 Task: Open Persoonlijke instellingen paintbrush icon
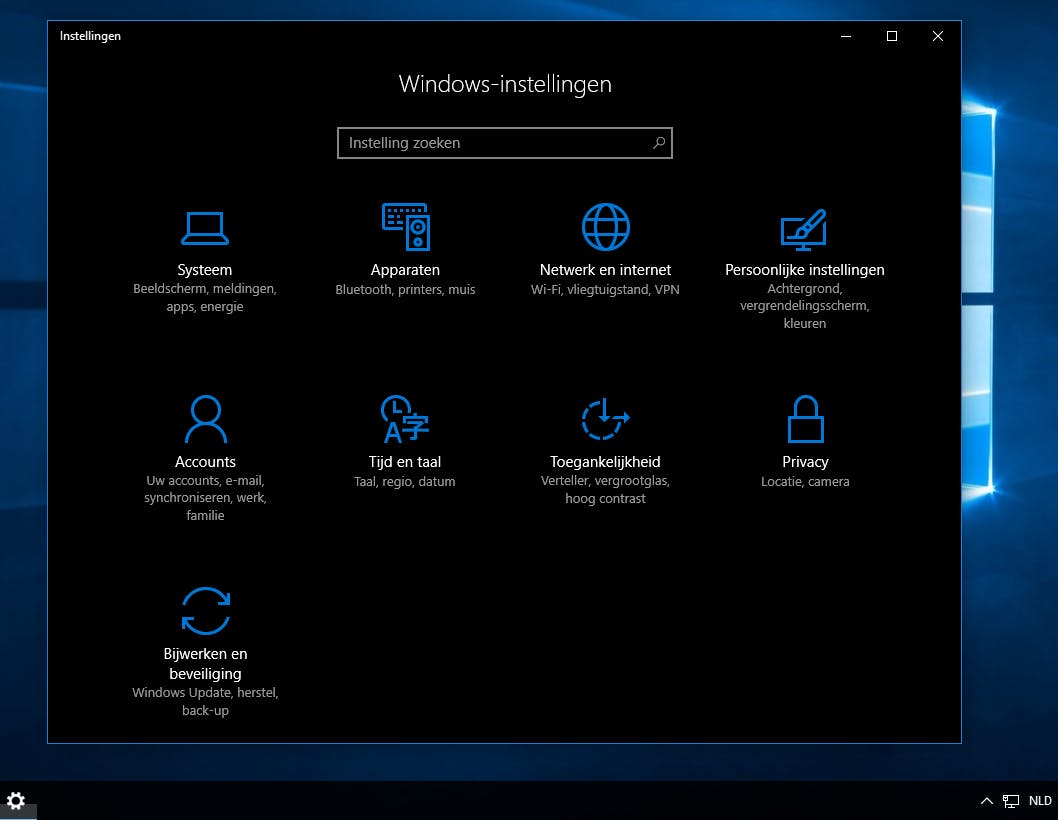click(x=804, y=229)
